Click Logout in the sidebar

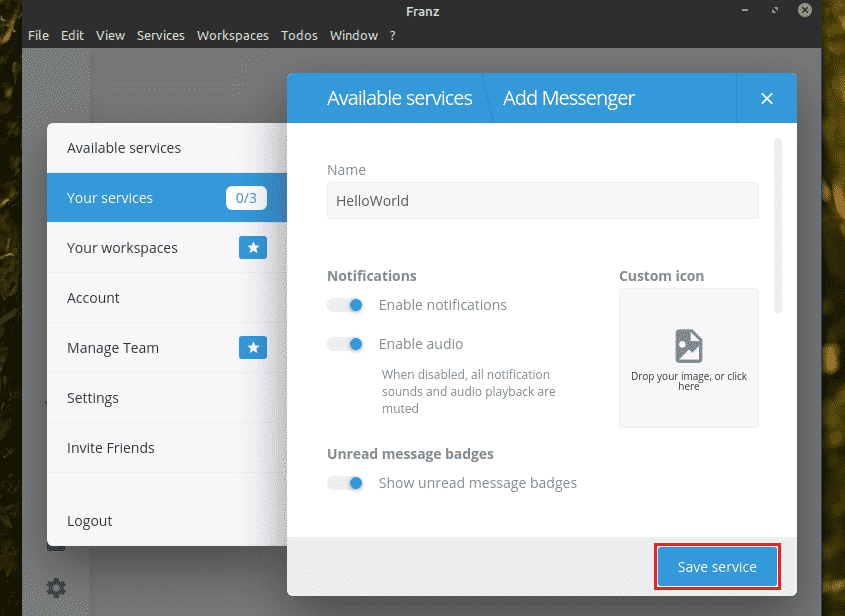pyautogui.click(x=90, y=521)
